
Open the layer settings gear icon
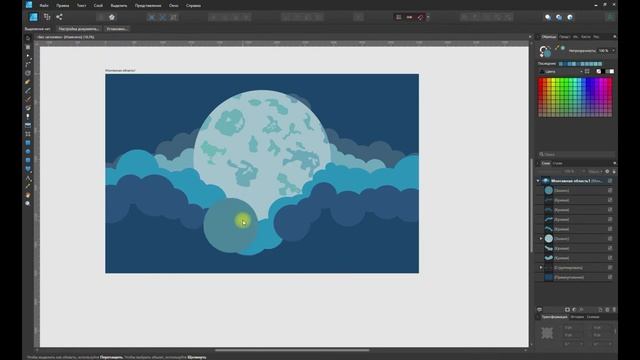(x=607, y=171)
